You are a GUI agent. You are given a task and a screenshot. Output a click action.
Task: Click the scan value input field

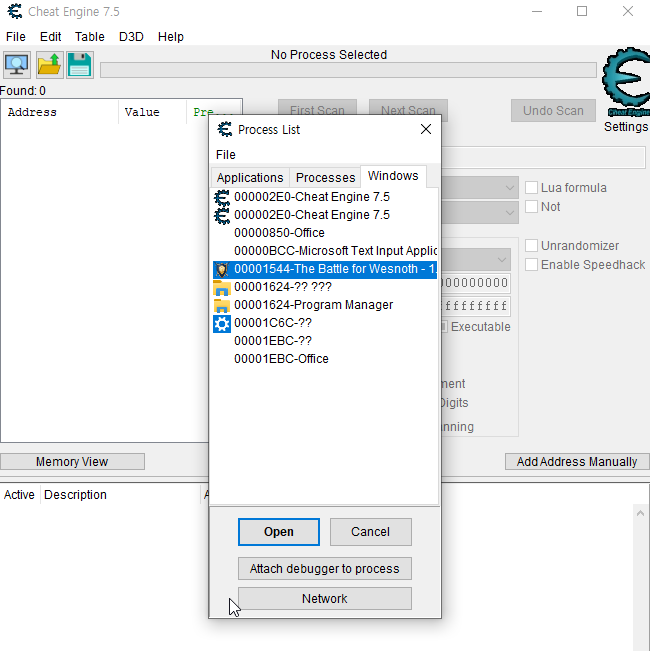pos(543,157)
